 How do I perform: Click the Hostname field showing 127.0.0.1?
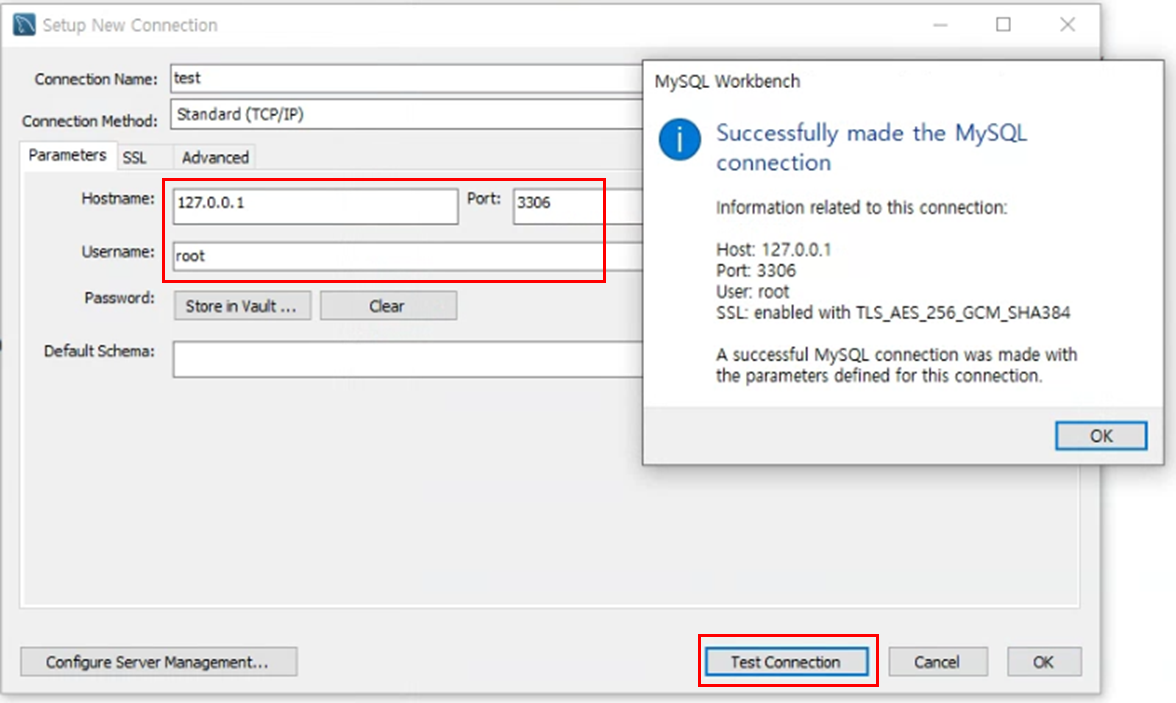click(315, 206)
